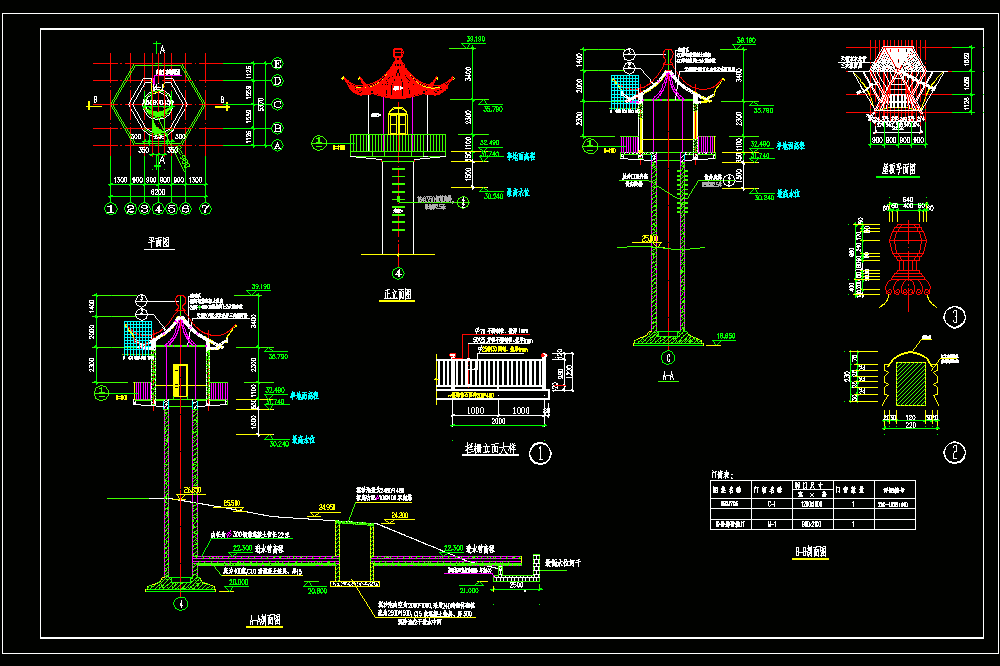Click detail marker 1 next to 栏栅立面大样

point(540,454)
